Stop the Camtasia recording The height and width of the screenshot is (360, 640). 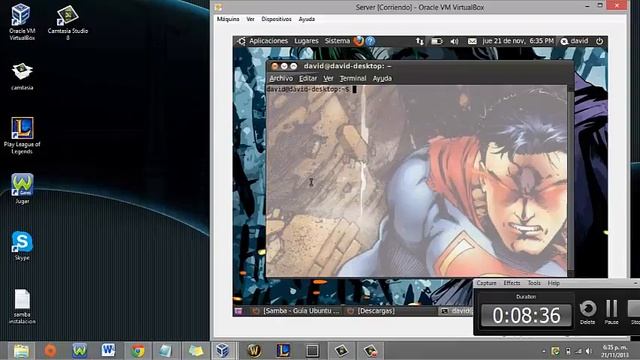634,312
